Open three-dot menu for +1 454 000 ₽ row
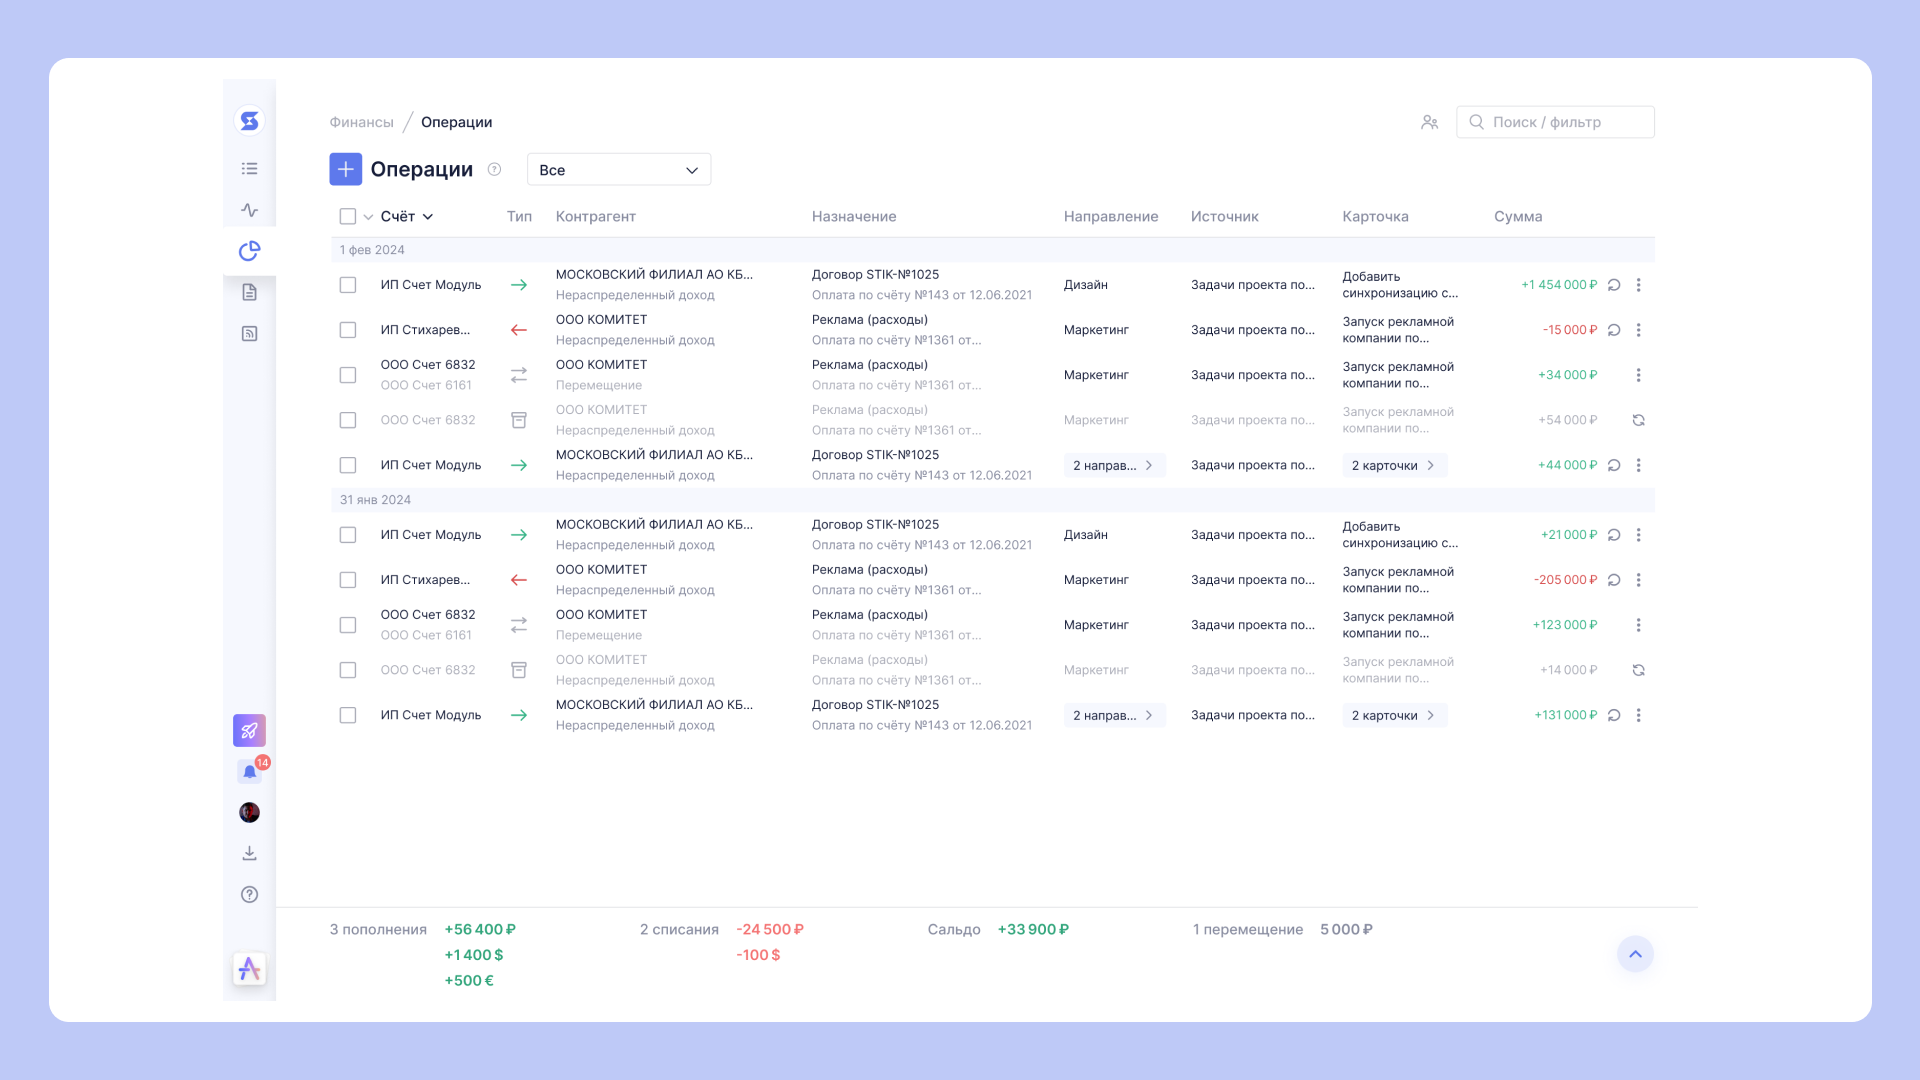 point(1638,285)
